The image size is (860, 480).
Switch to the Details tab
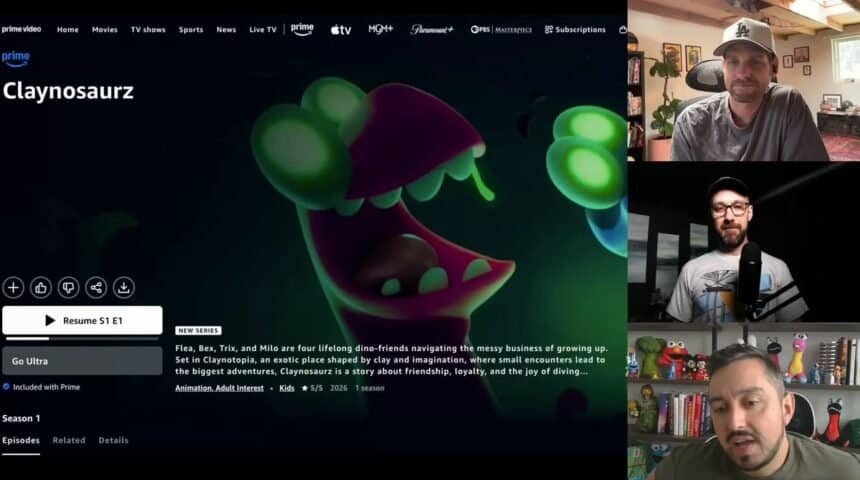click(114, 441)
